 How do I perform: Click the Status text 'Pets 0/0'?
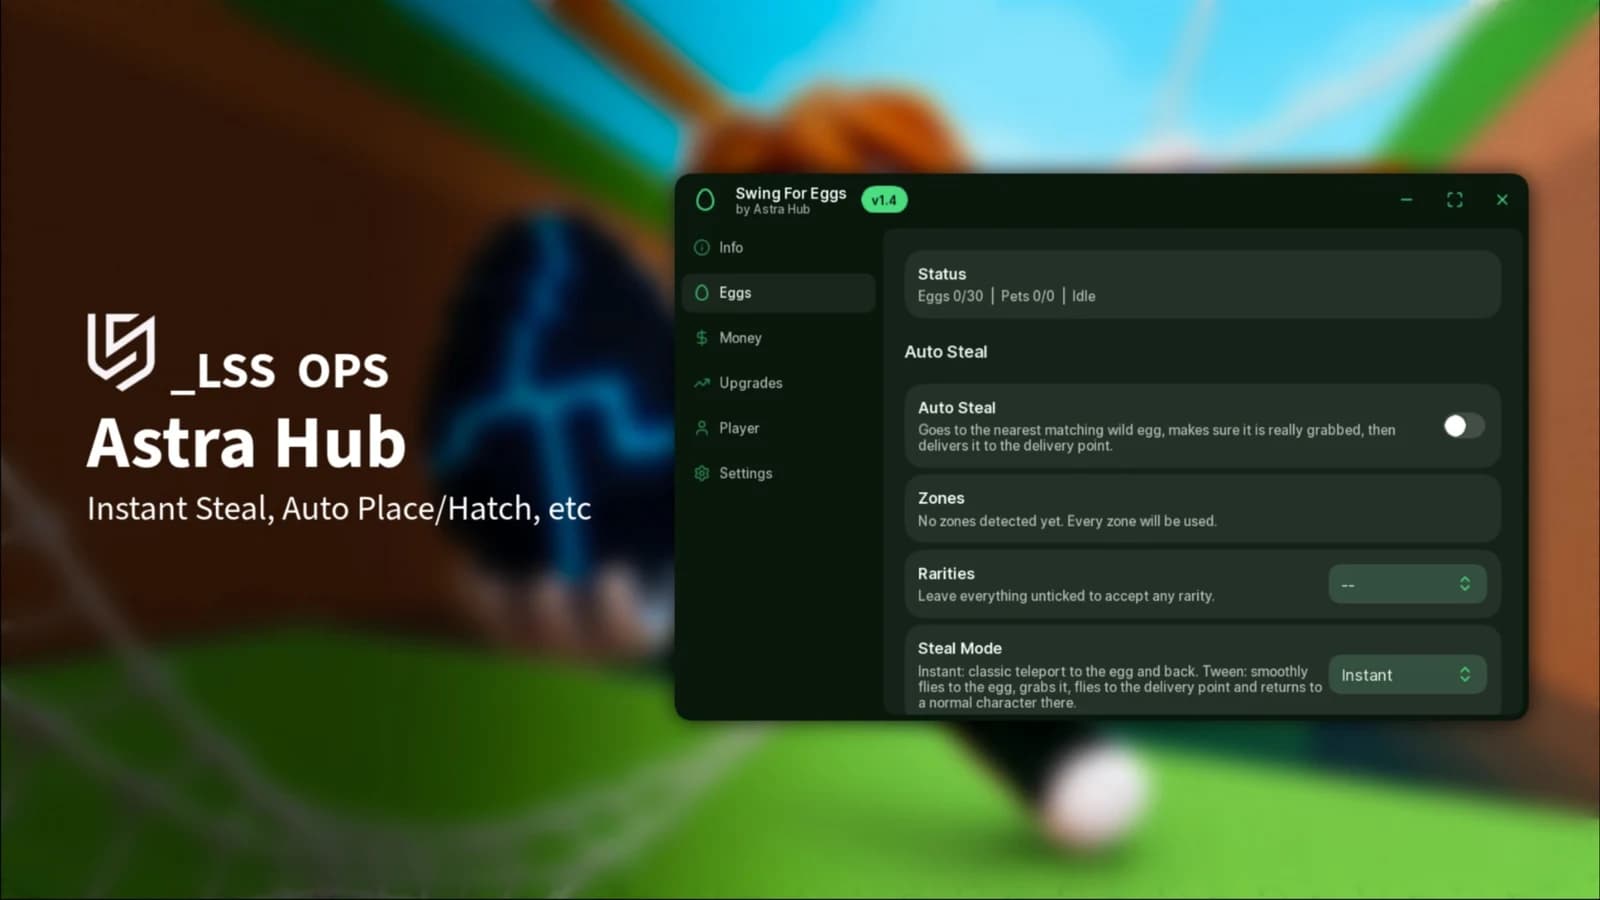coord(1027,296)
